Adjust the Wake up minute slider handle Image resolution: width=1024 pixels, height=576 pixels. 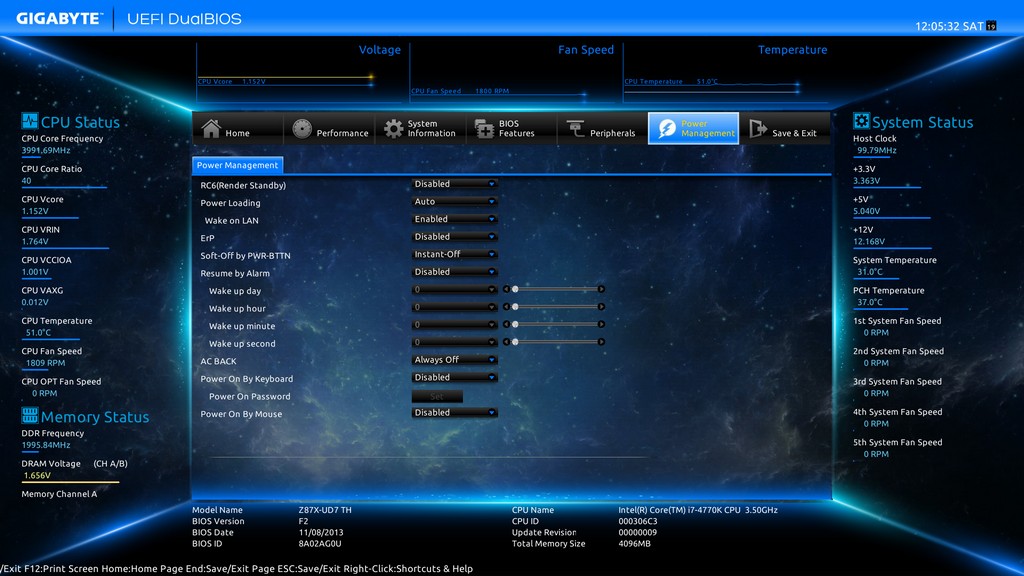pos(515,324)
